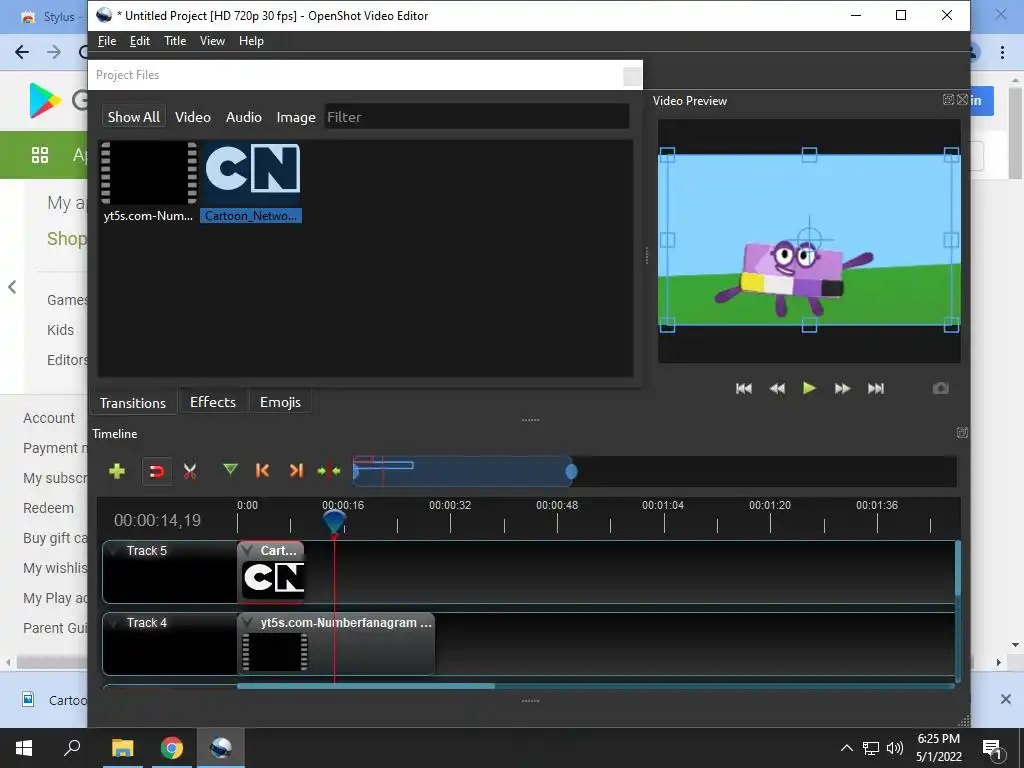This screenshot has width=1024, height=768.
Task: Center timeline on playhead icon
Action: (329, 470)
